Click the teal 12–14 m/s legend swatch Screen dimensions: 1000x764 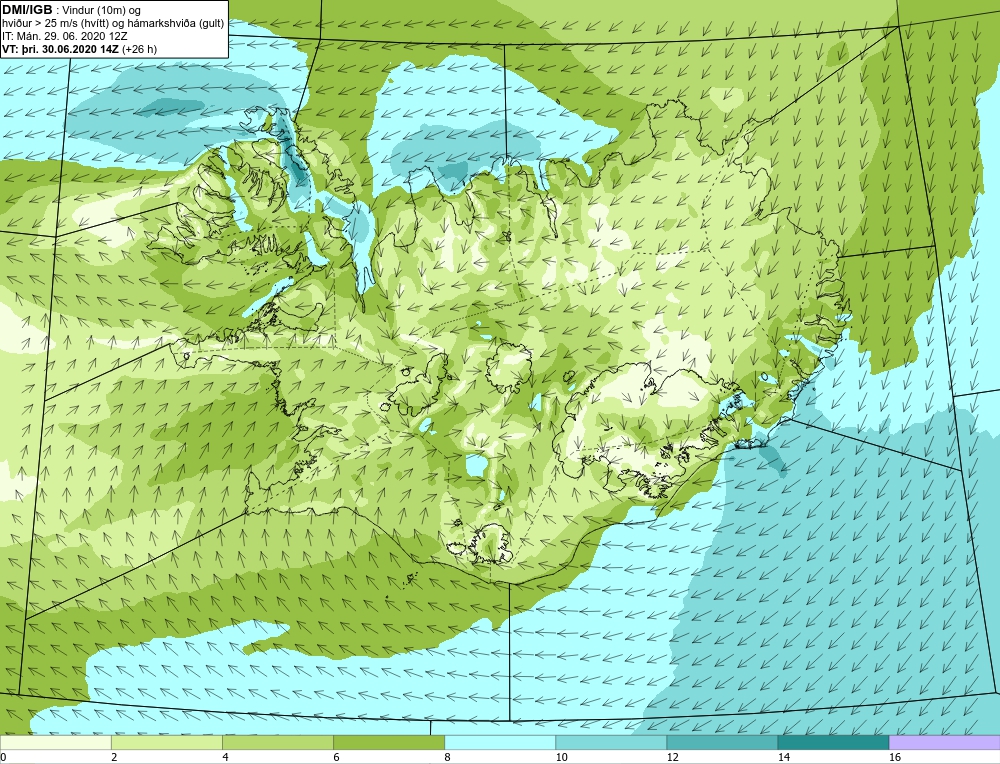tap(722, 742)
